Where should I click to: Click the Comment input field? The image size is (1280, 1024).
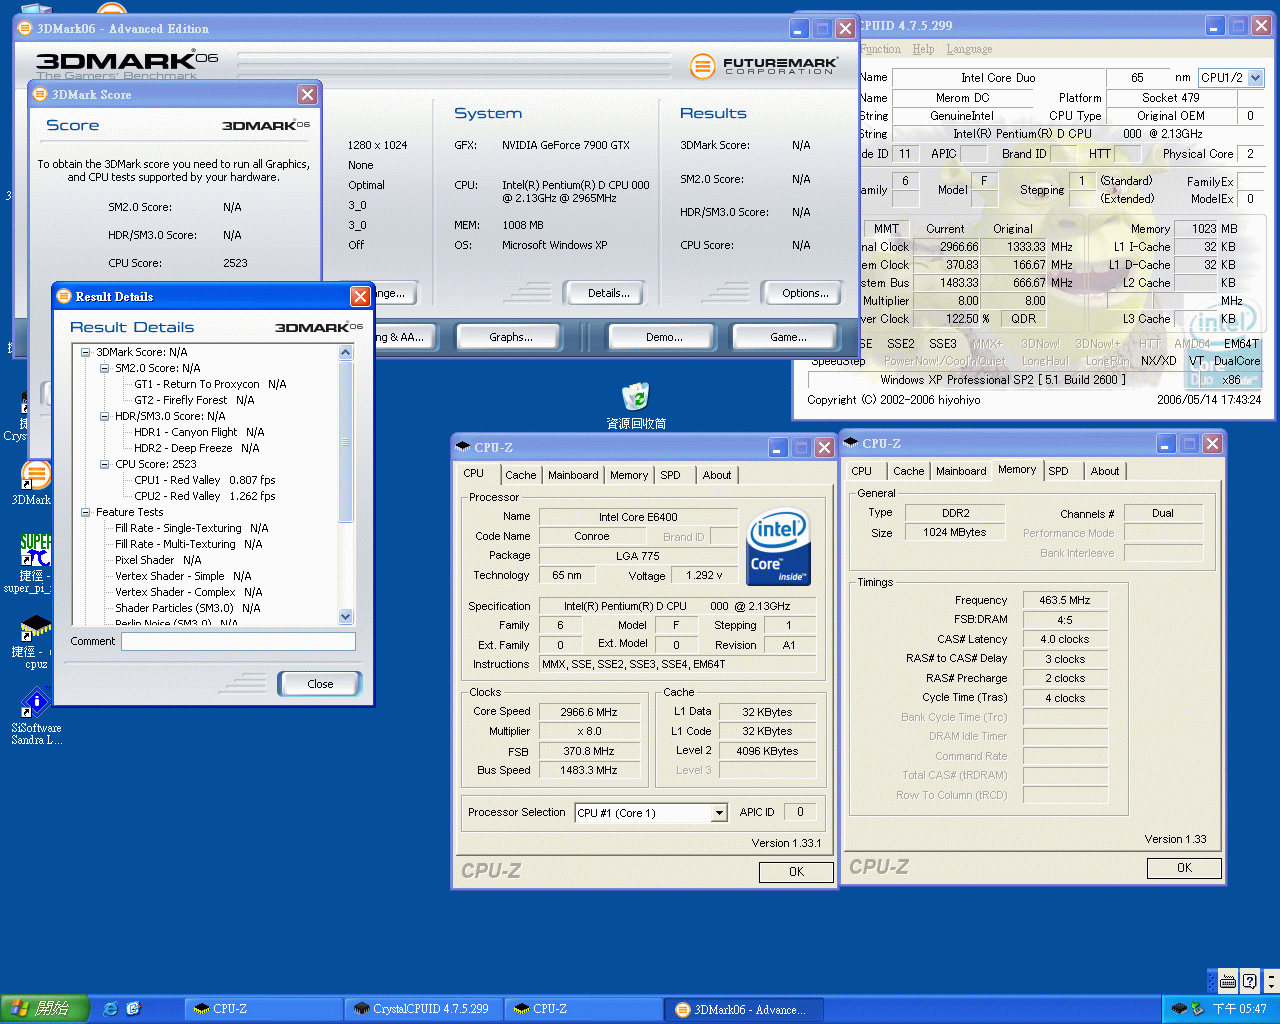click(x=238, y=642)
